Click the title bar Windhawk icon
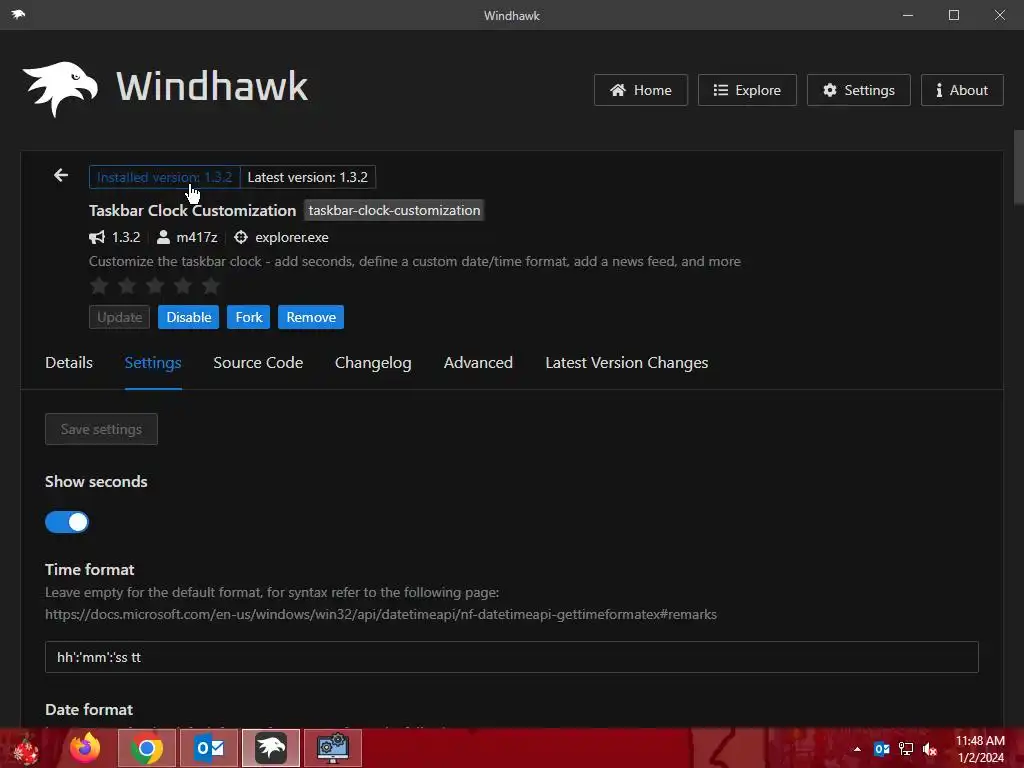 [18, 14]
